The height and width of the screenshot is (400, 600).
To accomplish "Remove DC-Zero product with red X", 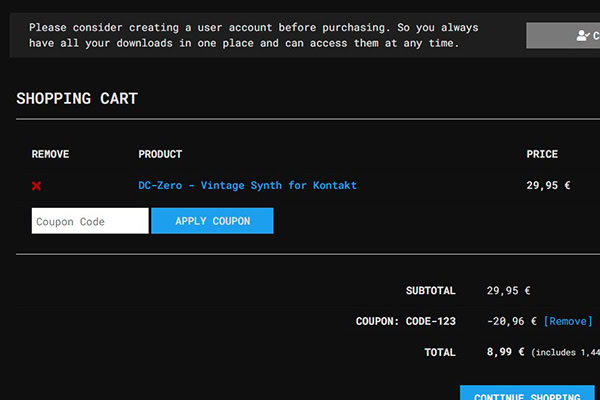I will [36, 186].
